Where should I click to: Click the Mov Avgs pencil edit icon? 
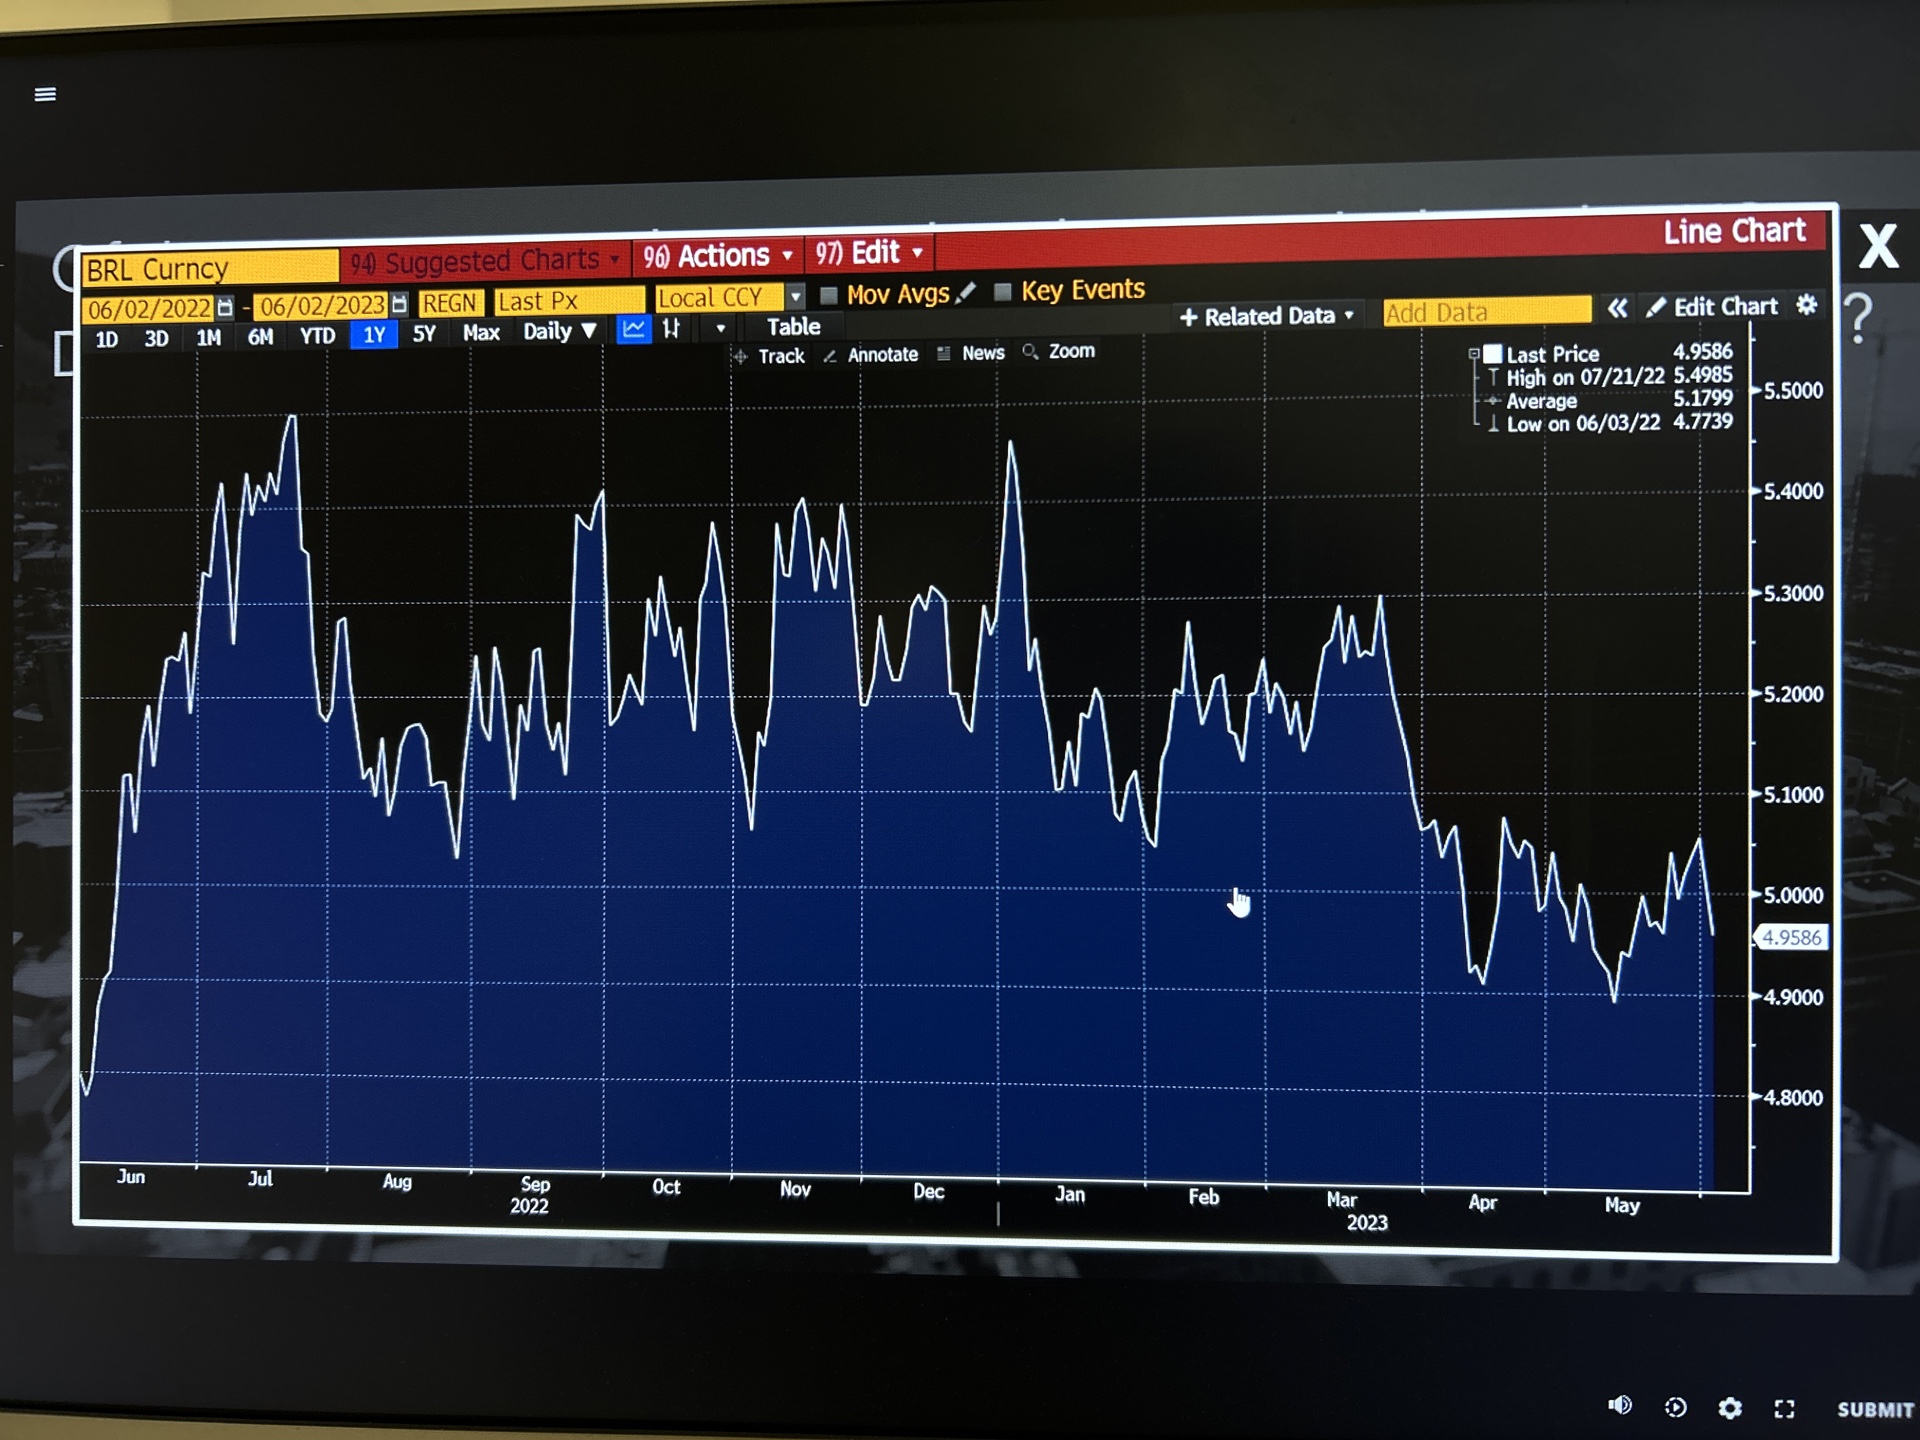(x=966, y=293)
